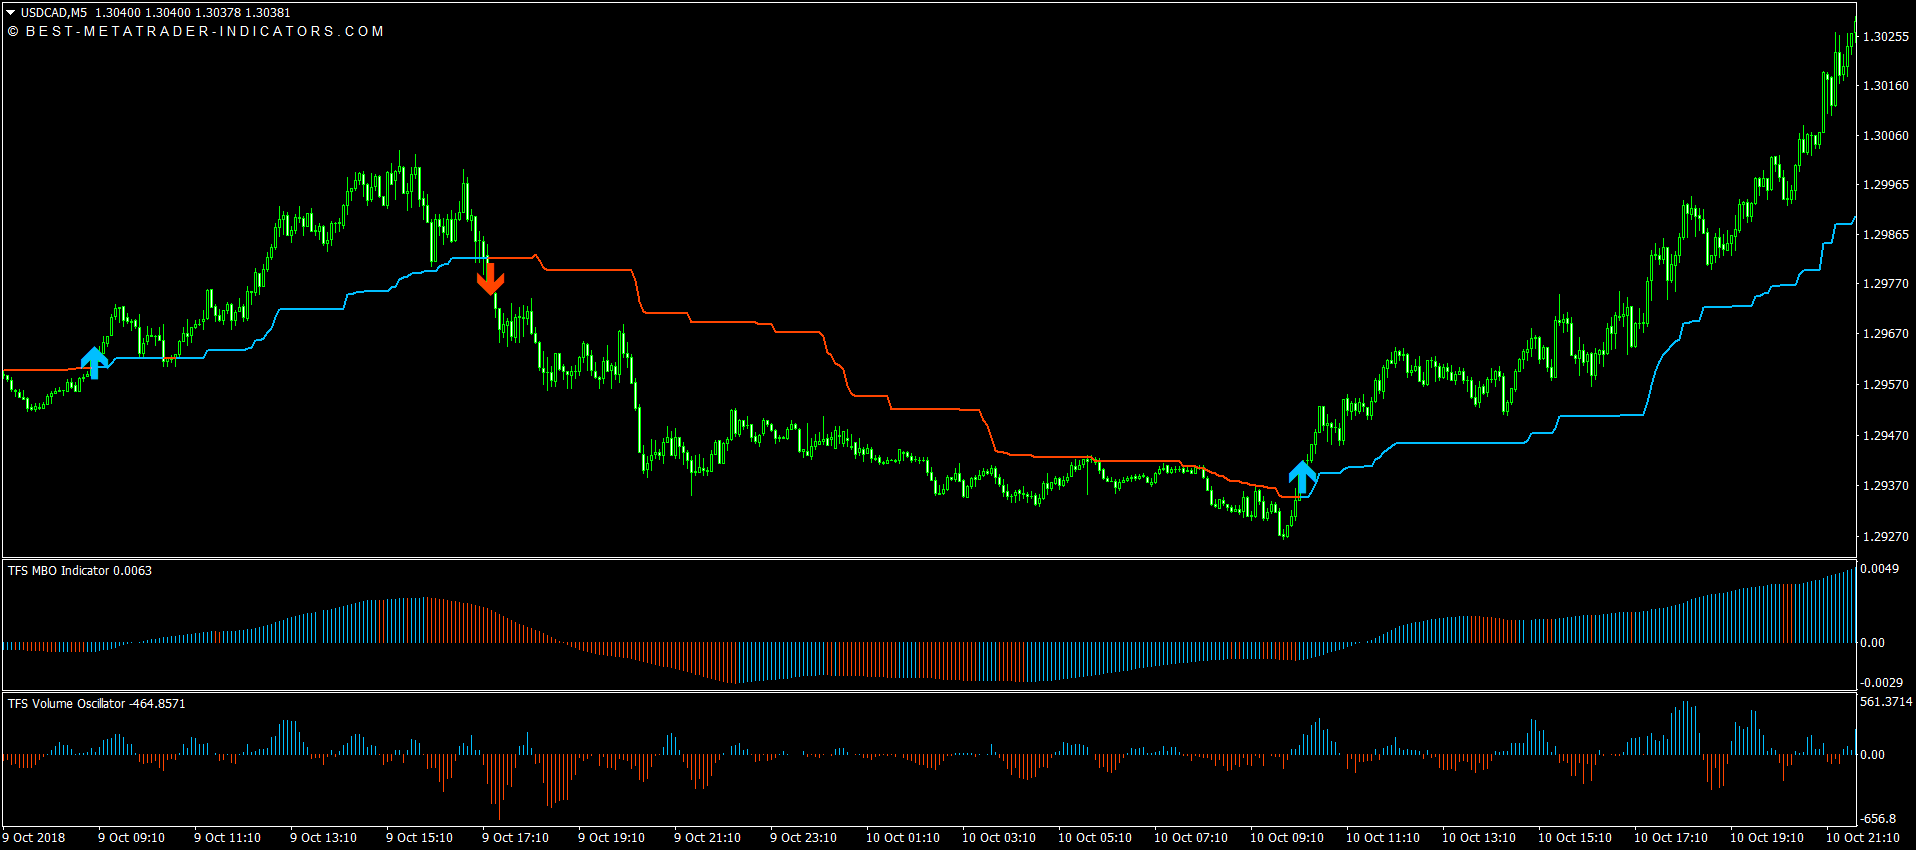The image size is (1916, 850).
Task: Click the BEST-METATRADER-INDICATORS.COM watermark
Action: [x=196, y=31]
